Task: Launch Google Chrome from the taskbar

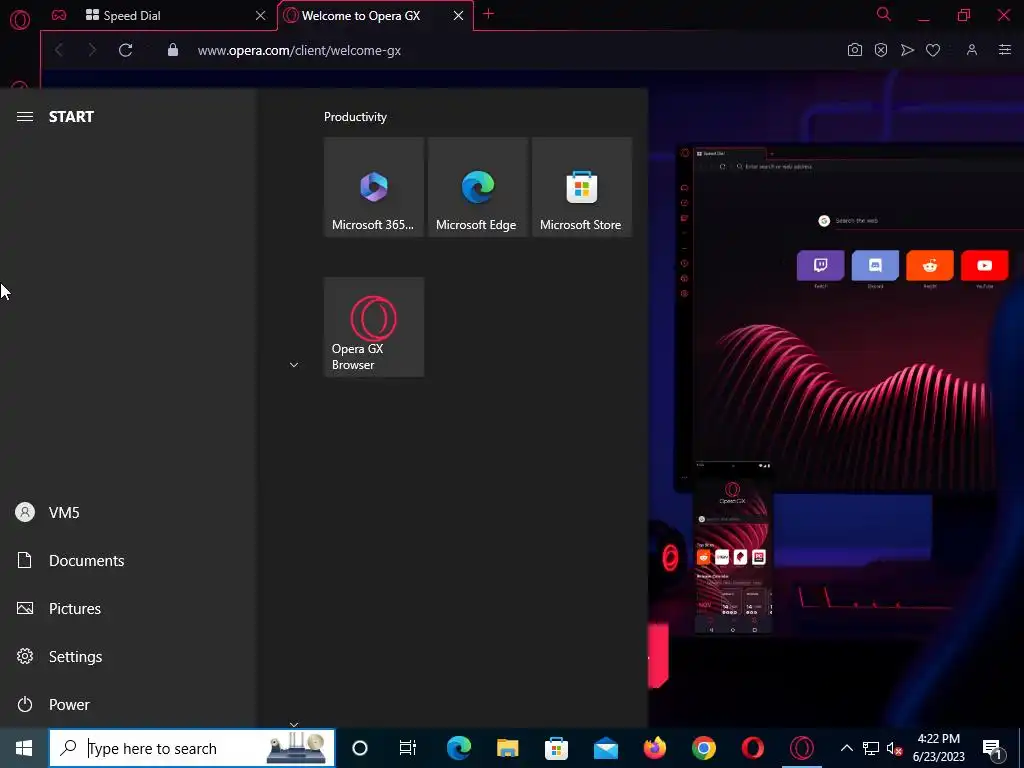Action: (703, 748)
